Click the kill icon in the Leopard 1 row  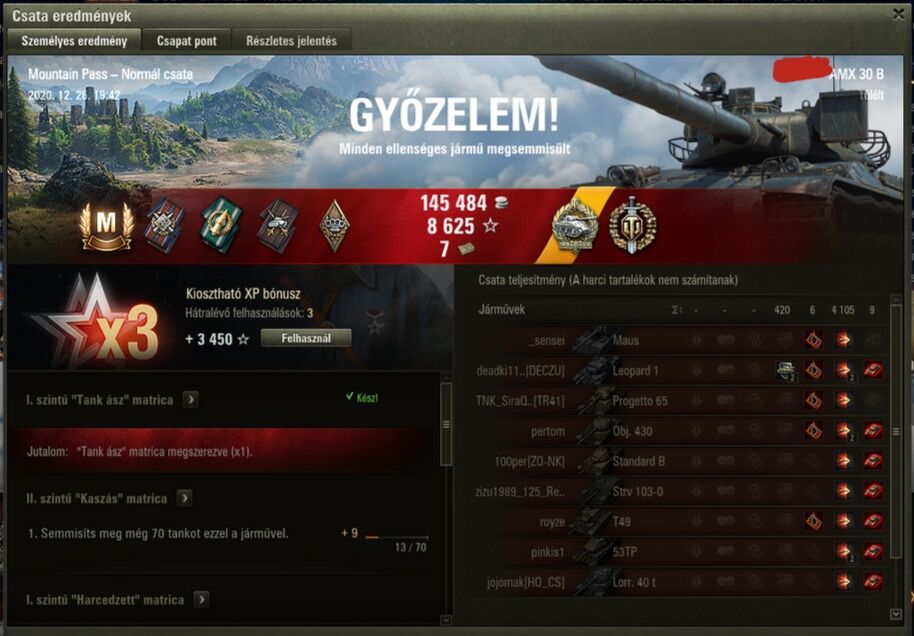pyautogui.click(x=873, y=370)
